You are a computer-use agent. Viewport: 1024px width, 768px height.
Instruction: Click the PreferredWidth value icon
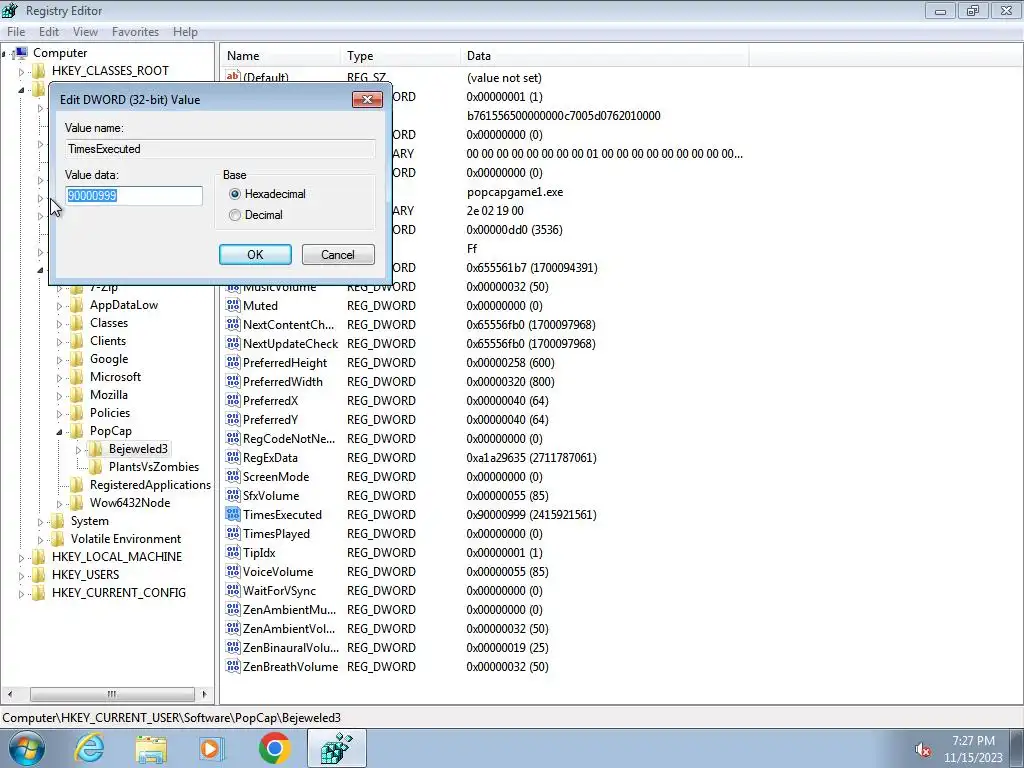pyautogui.click(x=232, y=381)
